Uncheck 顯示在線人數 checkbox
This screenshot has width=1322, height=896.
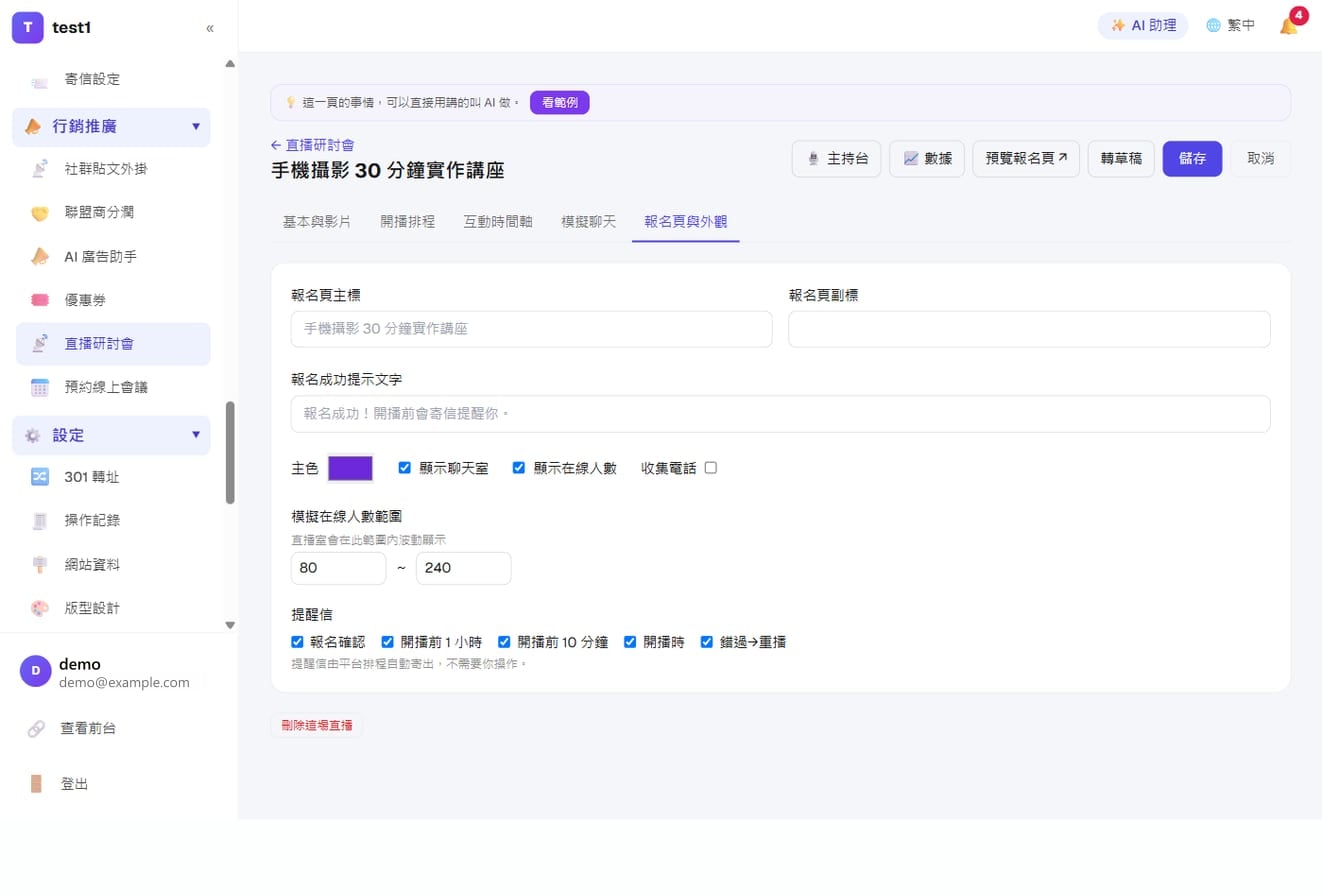click(x=519, y=467)
